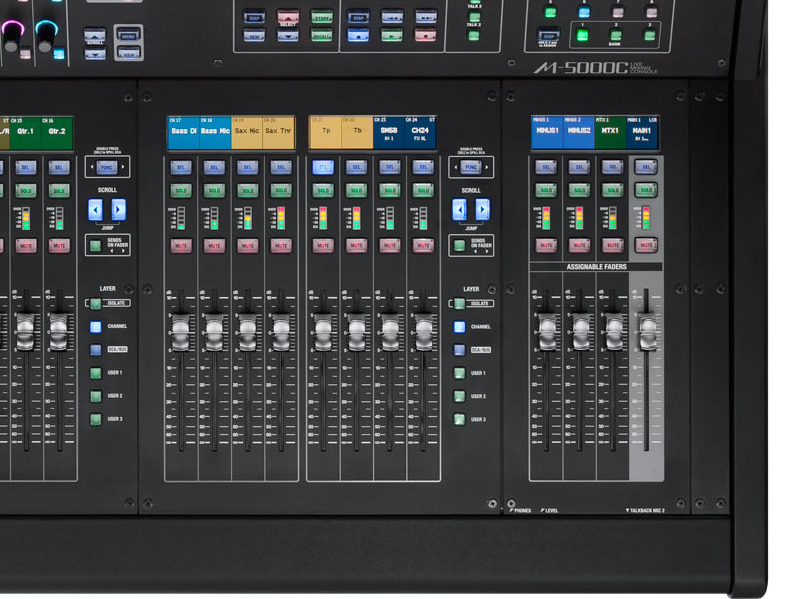Choose BANK 1 button
This screenshot has width=807, height=599.
(582, 35)
